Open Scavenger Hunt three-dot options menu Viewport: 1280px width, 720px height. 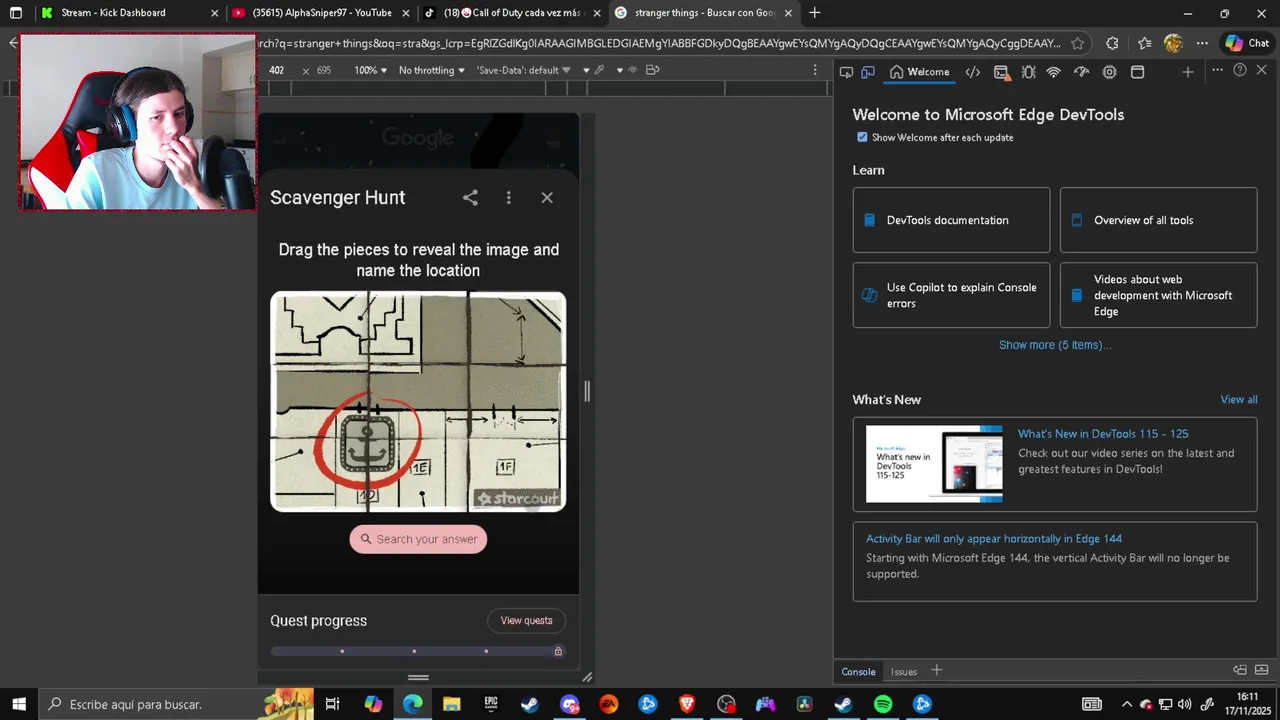coord(508,198)
